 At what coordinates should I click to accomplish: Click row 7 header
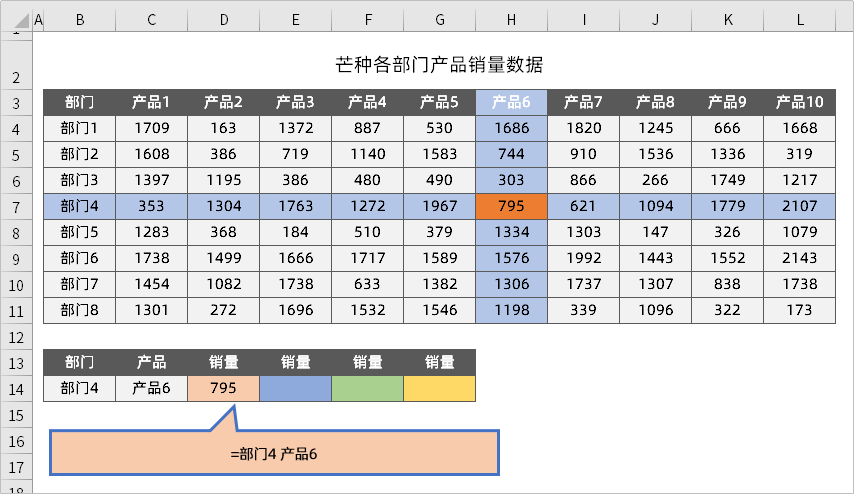pyautogui.click(x=16, y=205)
